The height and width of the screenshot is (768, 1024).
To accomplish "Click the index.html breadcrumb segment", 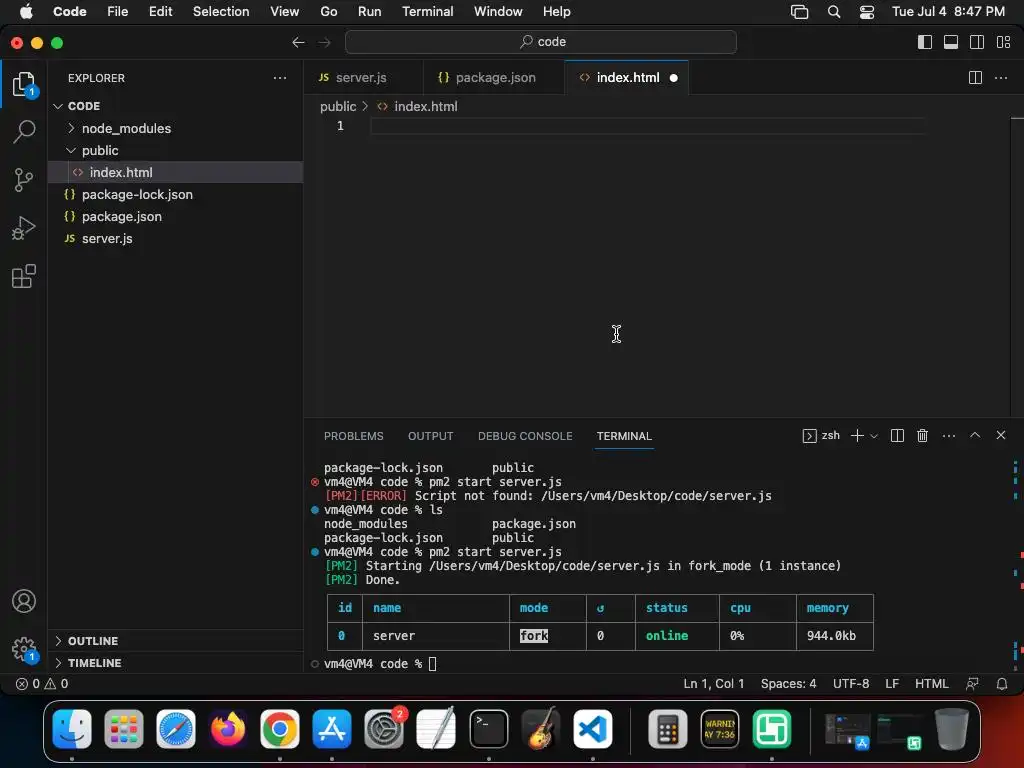I will 425,106.
